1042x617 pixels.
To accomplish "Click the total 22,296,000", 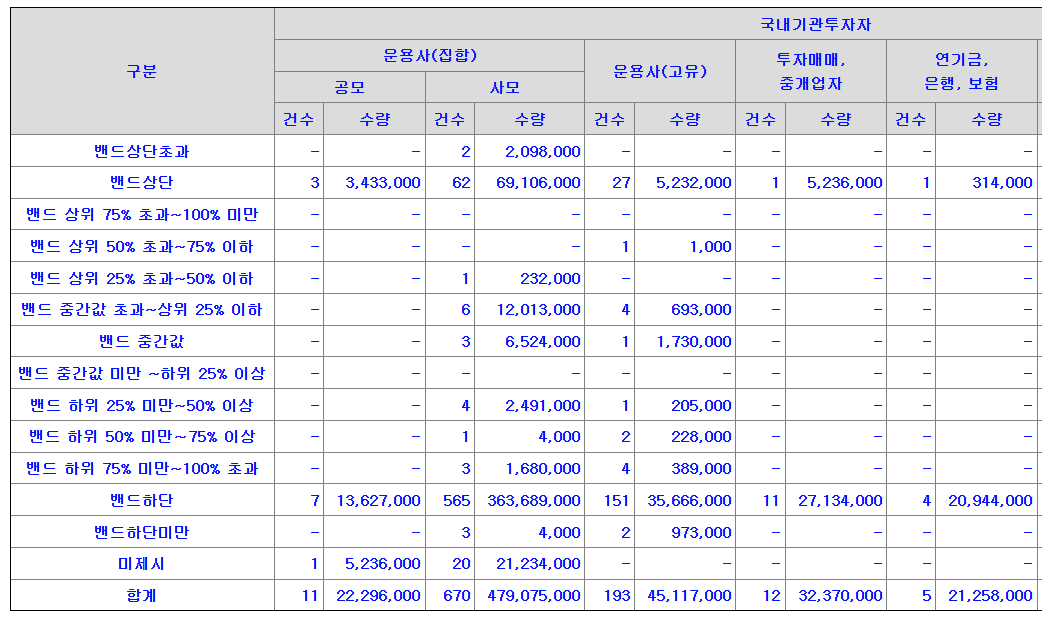I will 379,596.
